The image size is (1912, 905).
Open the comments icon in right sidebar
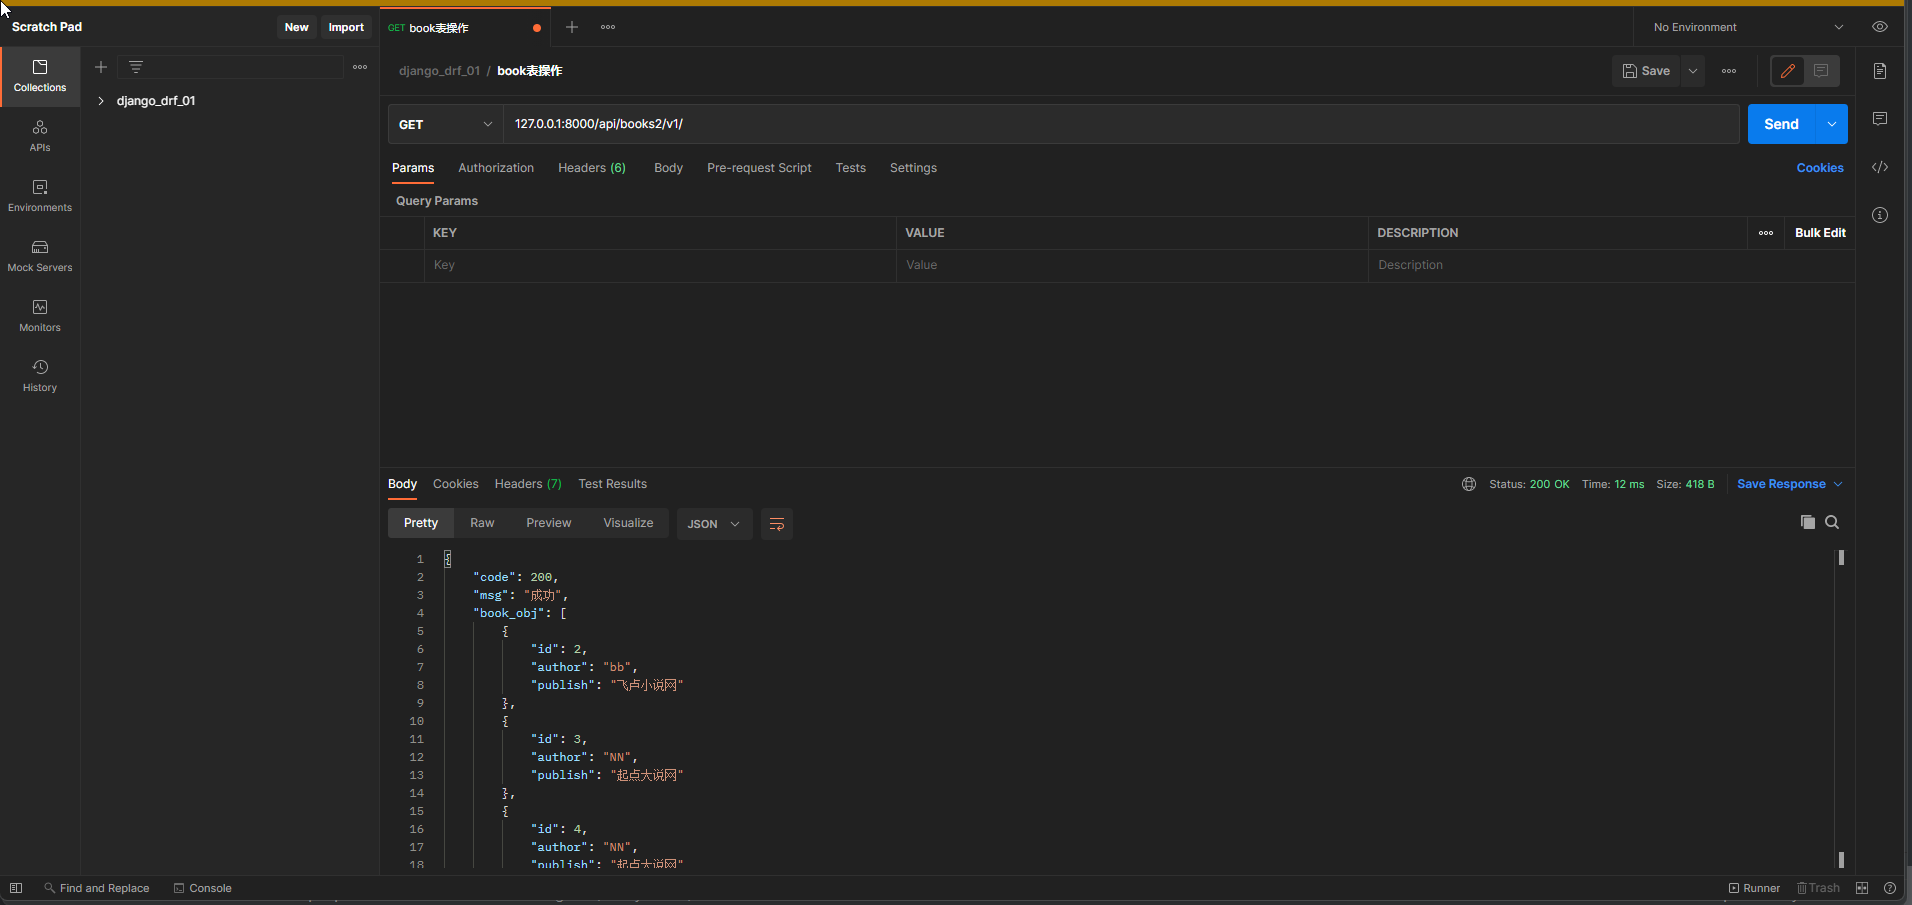pos(1880,119)
